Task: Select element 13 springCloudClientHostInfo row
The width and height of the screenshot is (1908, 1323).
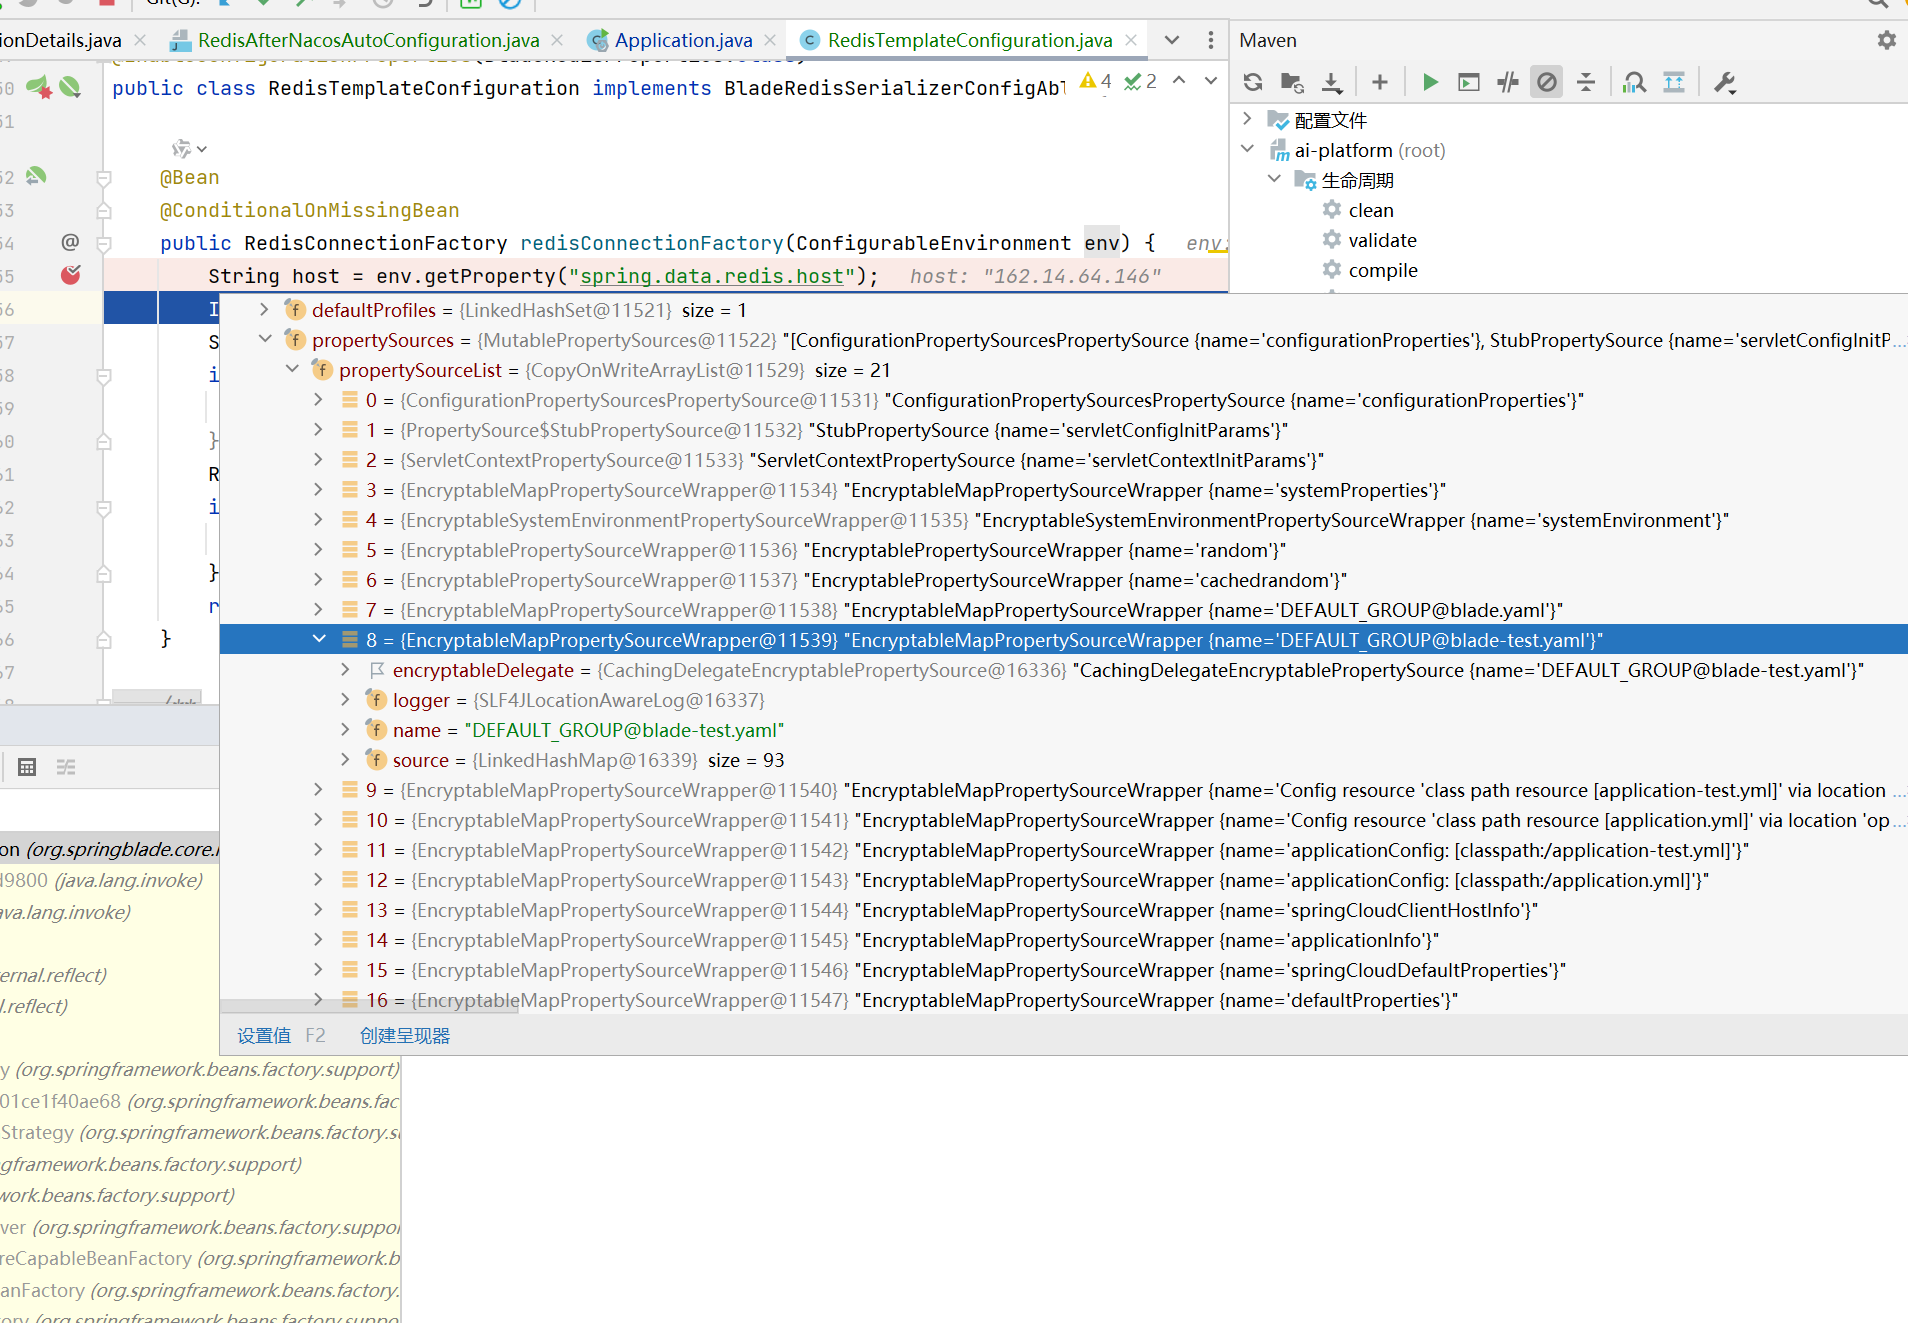Action: (1064, 910)
